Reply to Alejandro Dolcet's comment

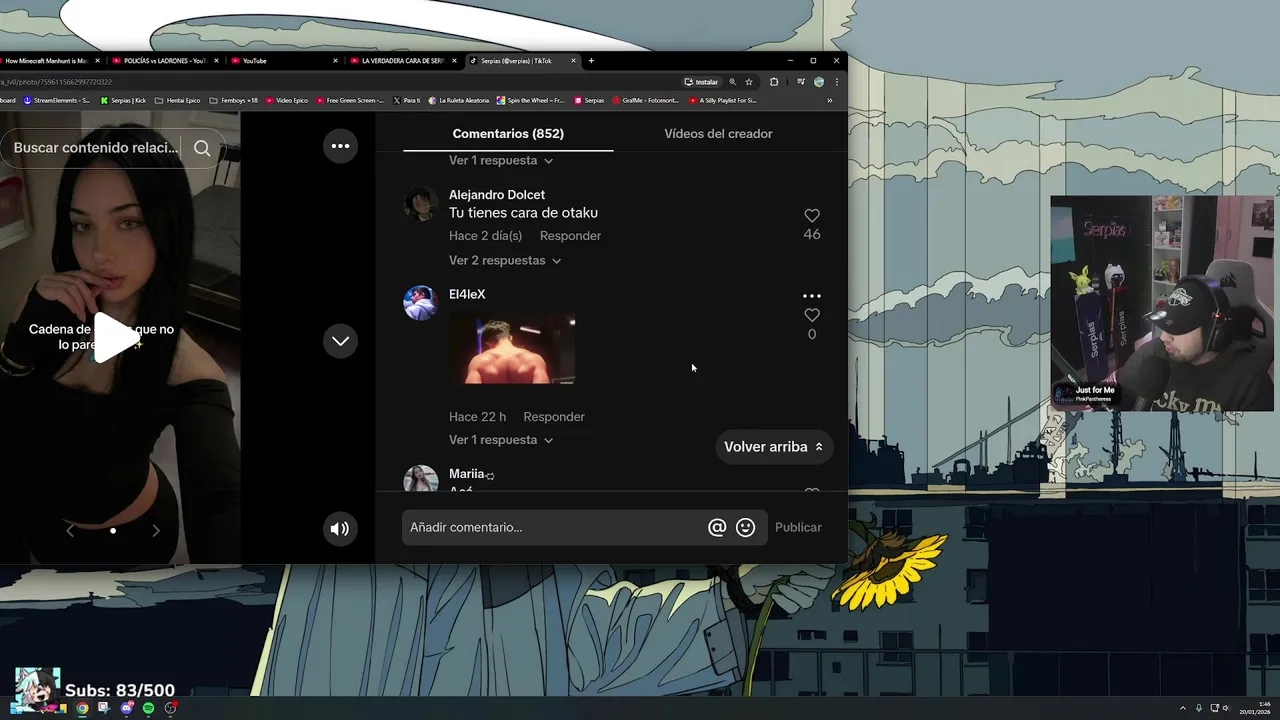tap(570, 236)
